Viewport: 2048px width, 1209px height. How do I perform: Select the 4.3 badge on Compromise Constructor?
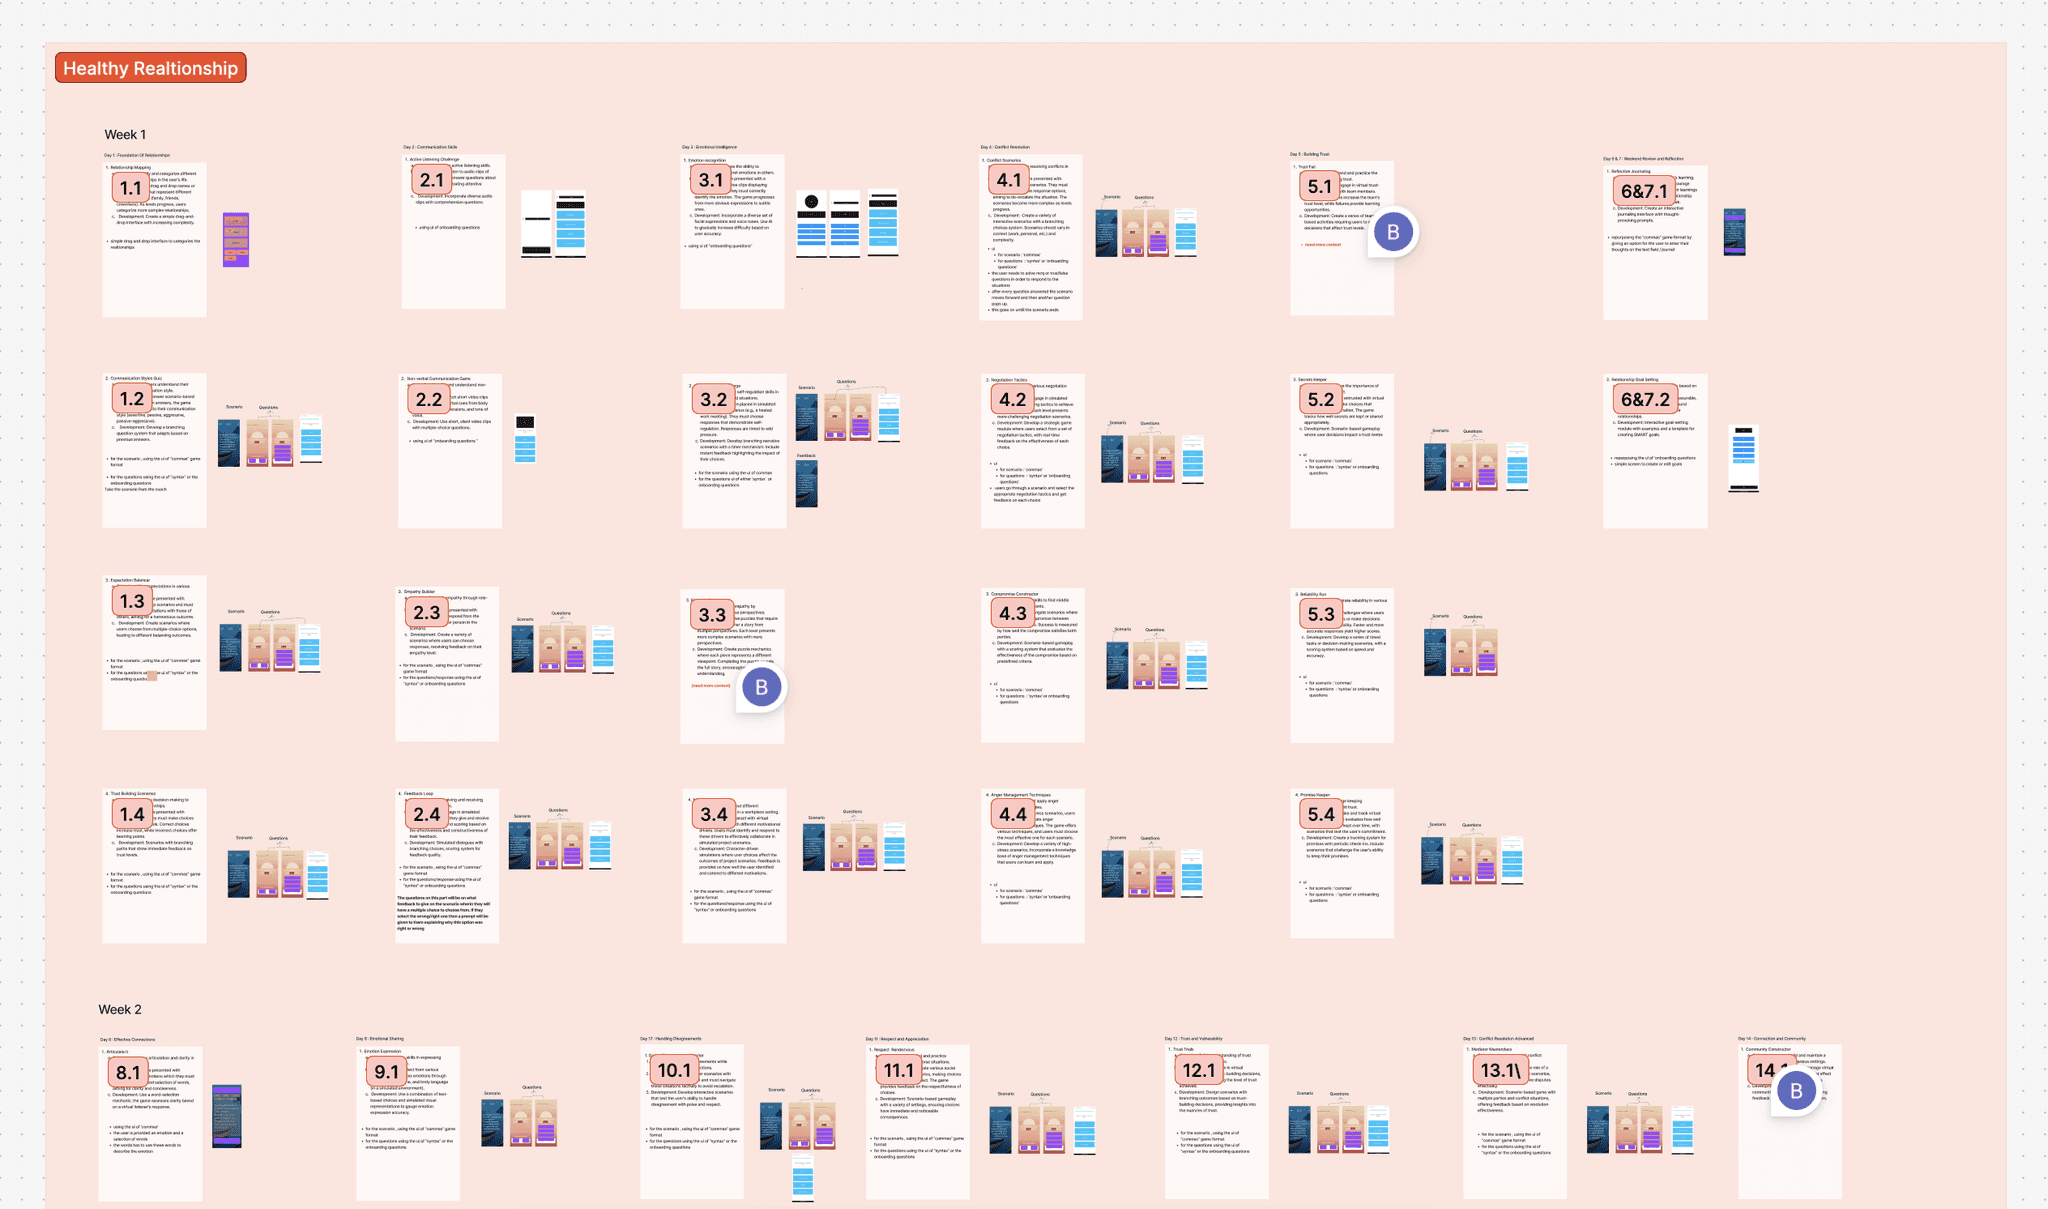pos(1012,613)
